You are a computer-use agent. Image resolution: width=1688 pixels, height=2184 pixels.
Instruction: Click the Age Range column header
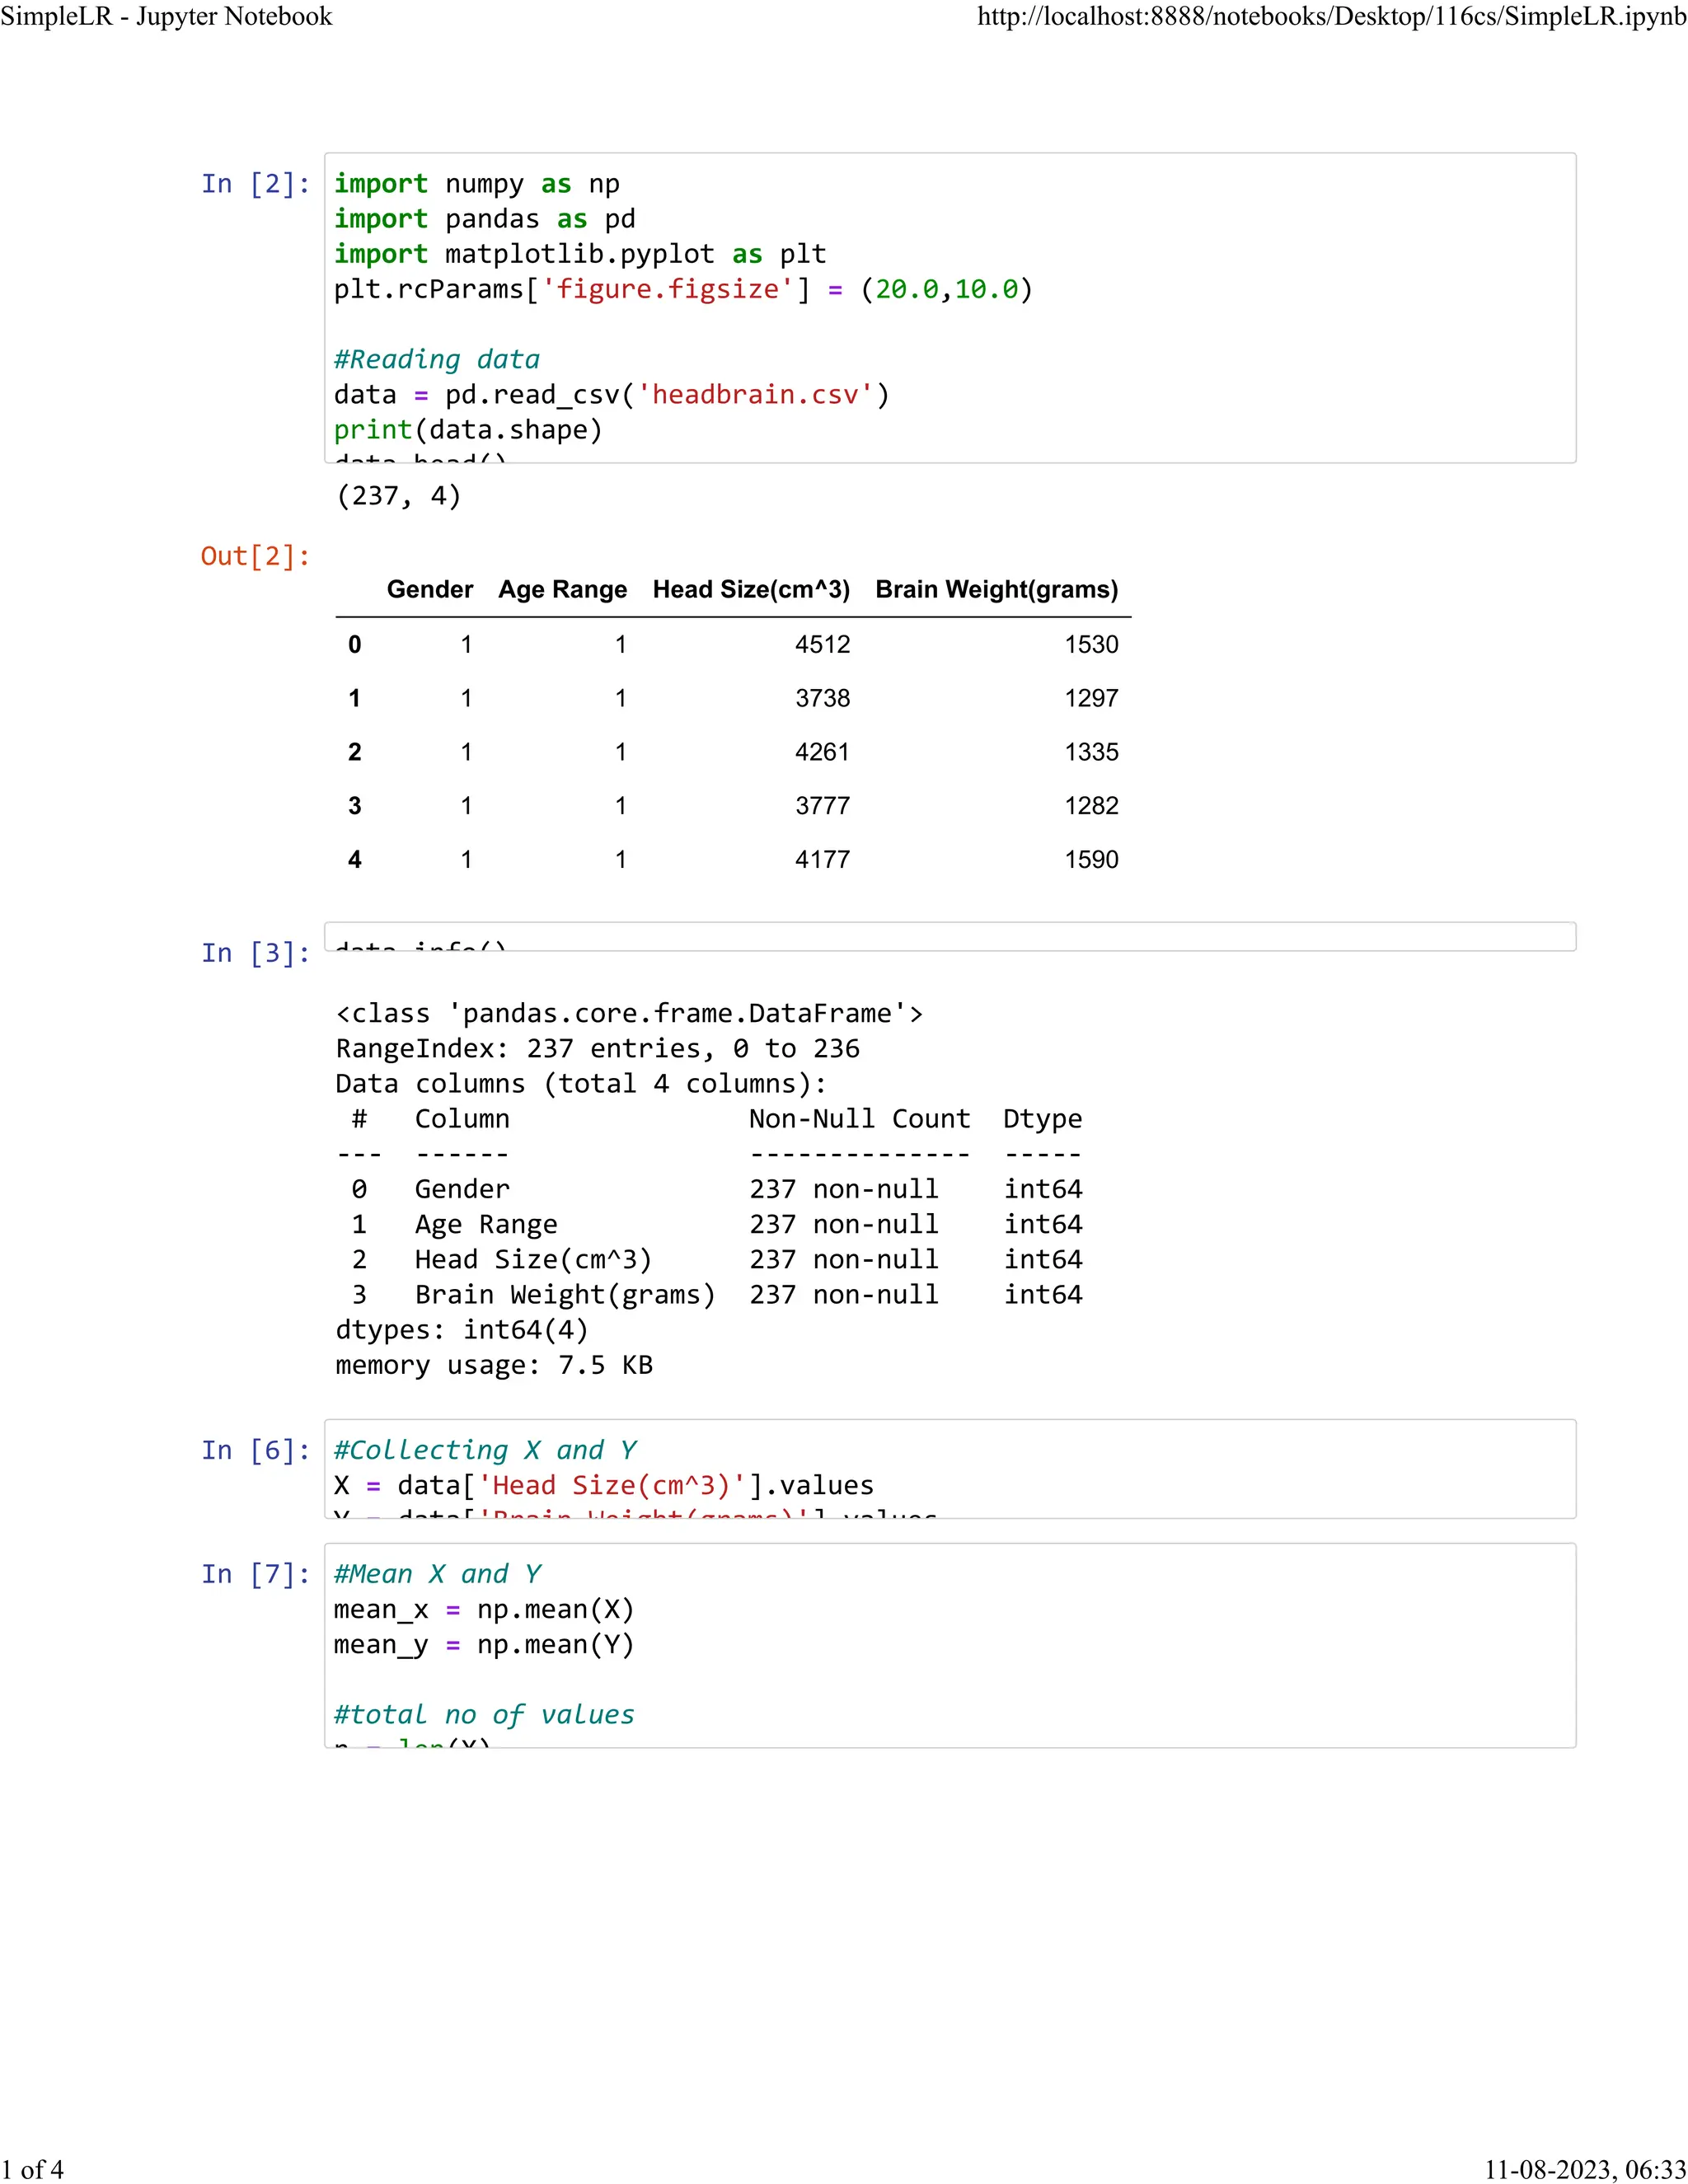(x=562, y=589)
